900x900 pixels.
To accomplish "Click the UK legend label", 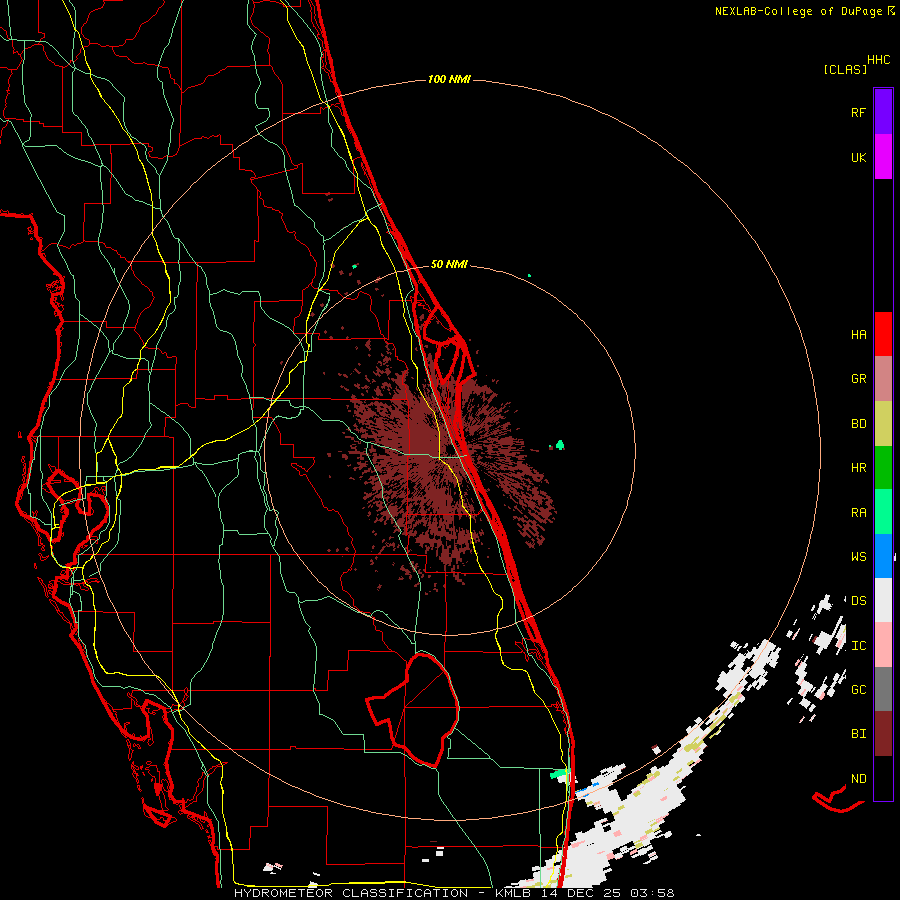I will [858, 157].
